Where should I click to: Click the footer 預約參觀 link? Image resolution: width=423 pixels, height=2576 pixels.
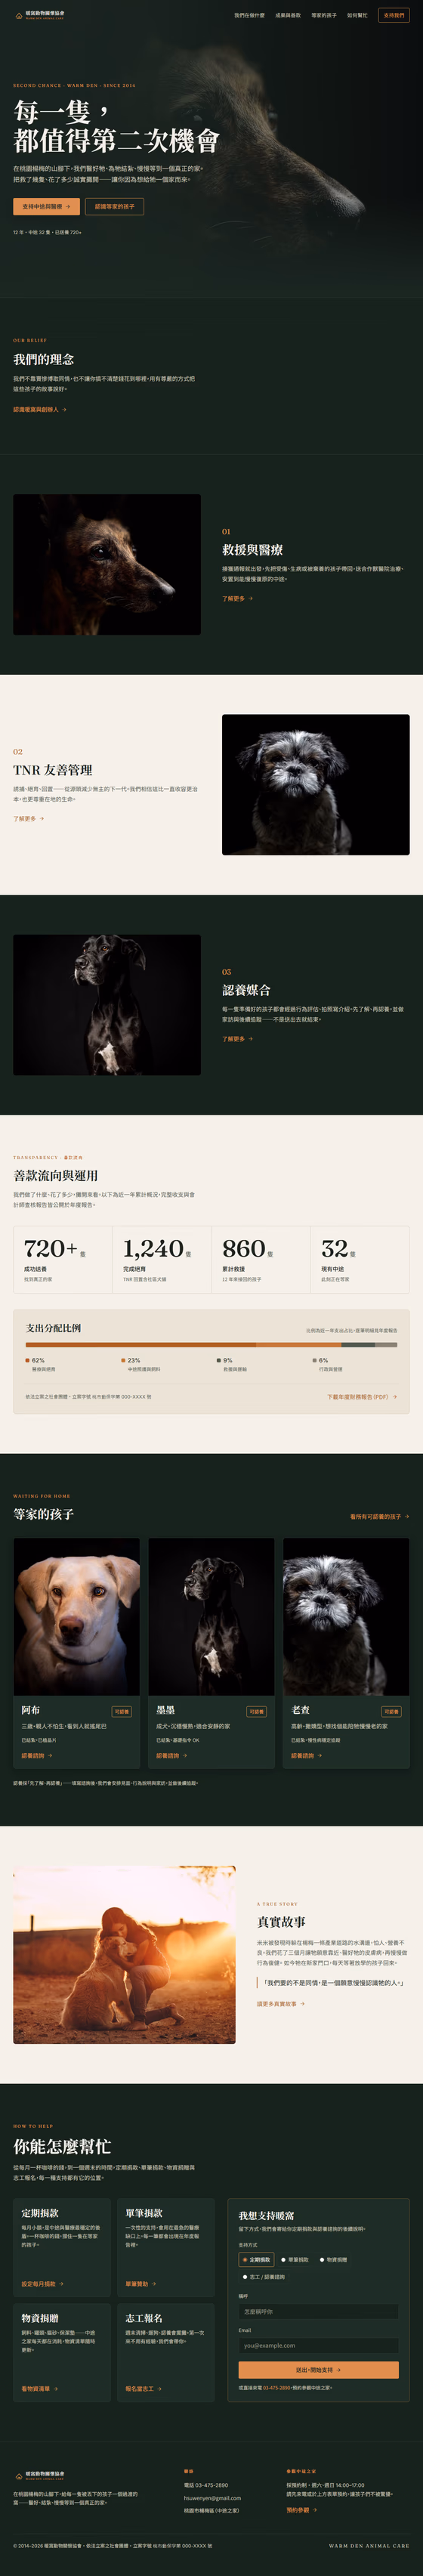[301, 2510]
